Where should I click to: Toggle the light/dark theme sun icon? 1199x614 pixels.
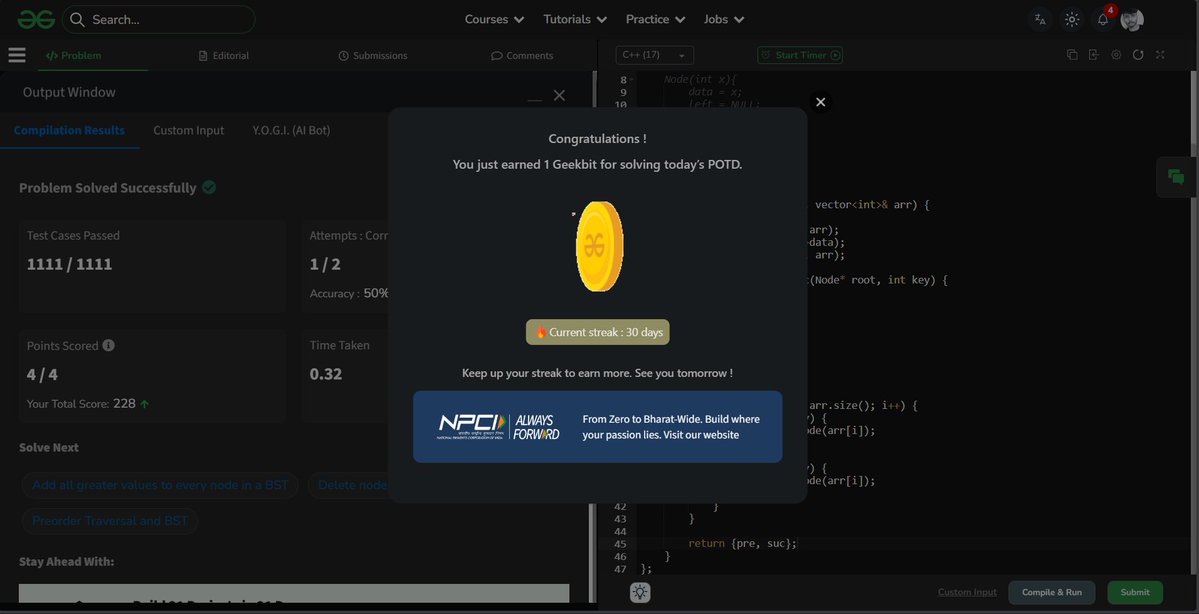pyautogui.click(x=1072, y=19)
